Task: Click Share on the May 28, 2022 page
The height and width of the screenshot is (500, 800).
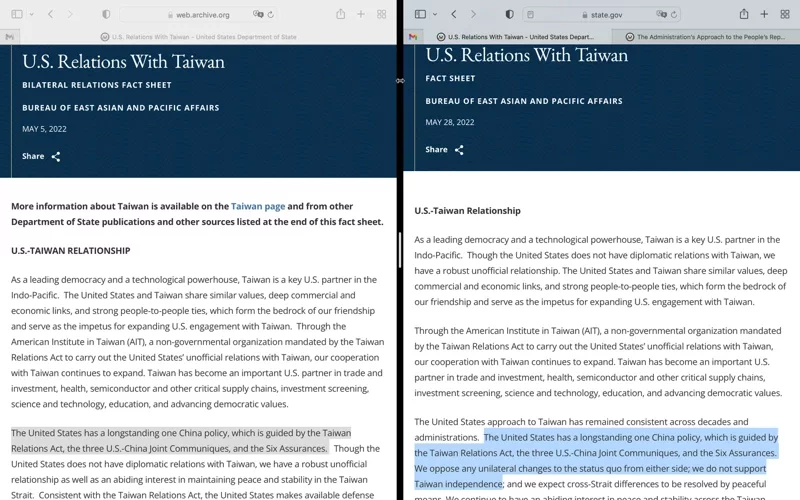Action: tap(444, 149)
